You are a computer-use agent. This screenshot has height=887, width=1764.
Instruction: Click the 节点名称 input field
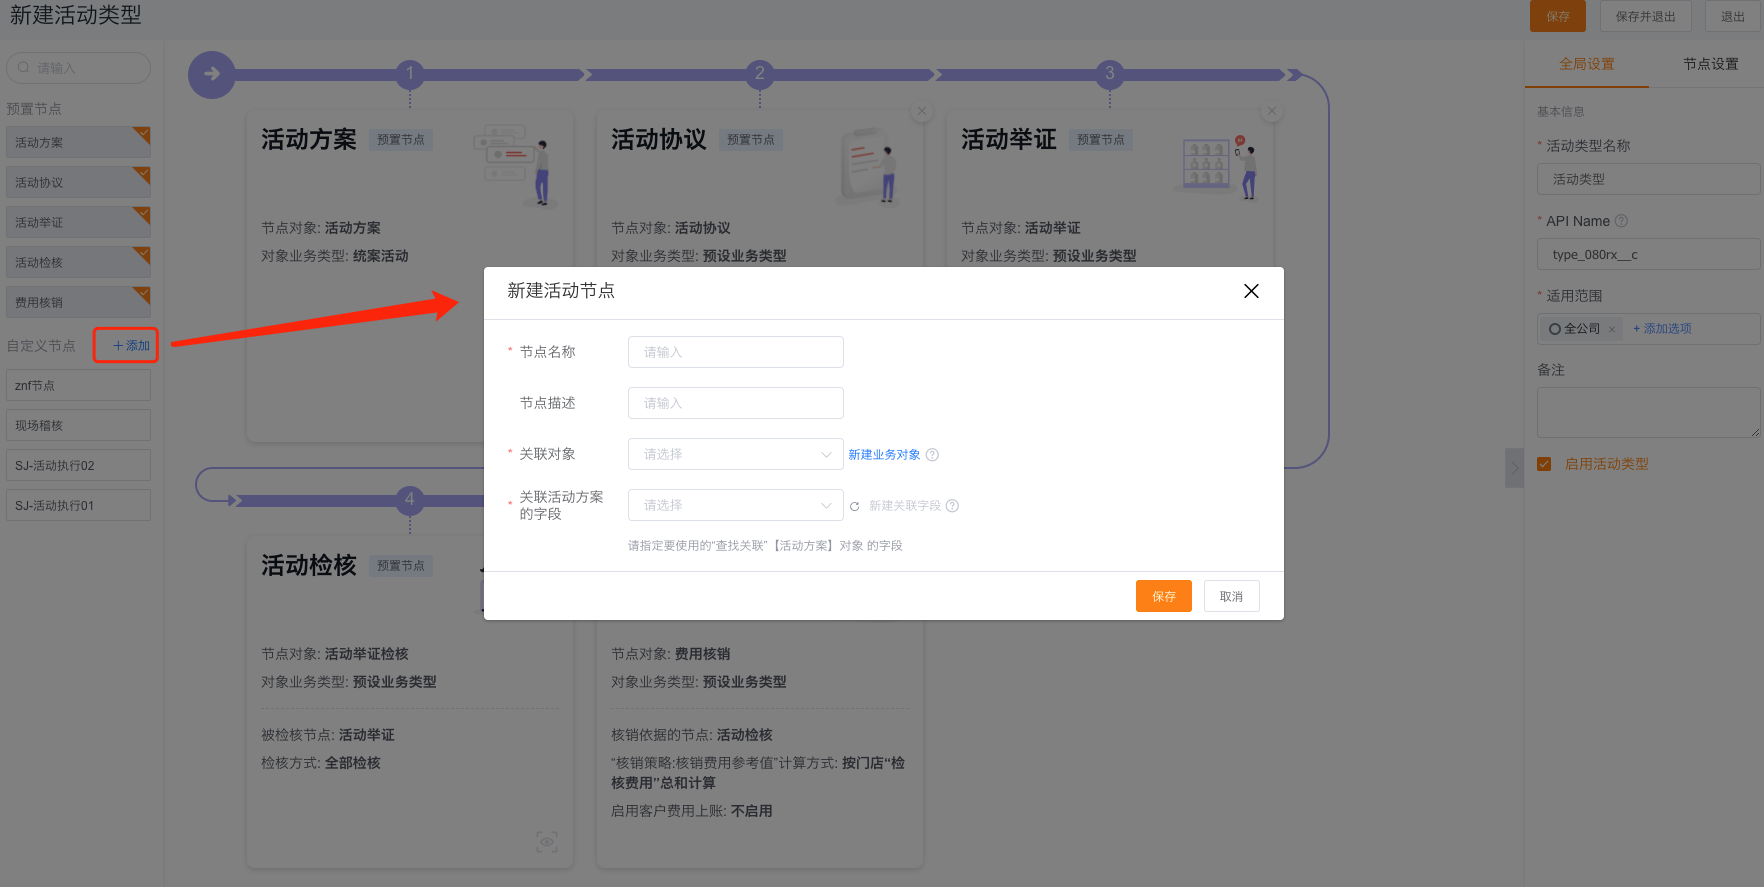pos(735,352)
